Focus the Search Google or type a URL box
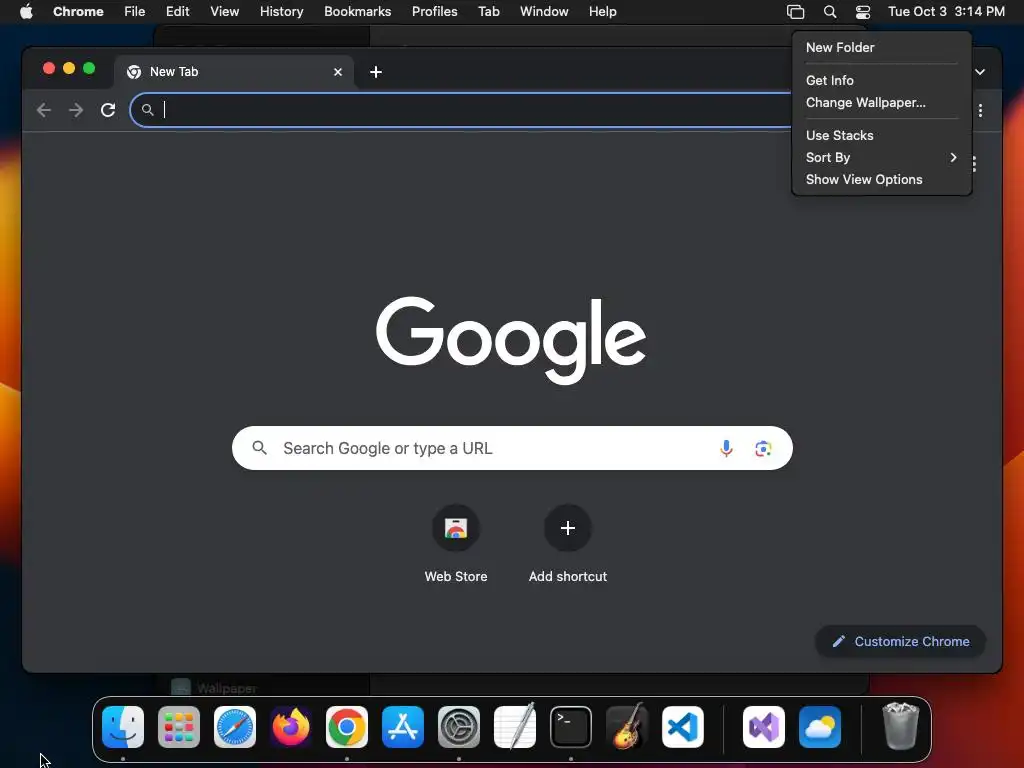This screenshot has height=768, width=1024. (512, 449)
